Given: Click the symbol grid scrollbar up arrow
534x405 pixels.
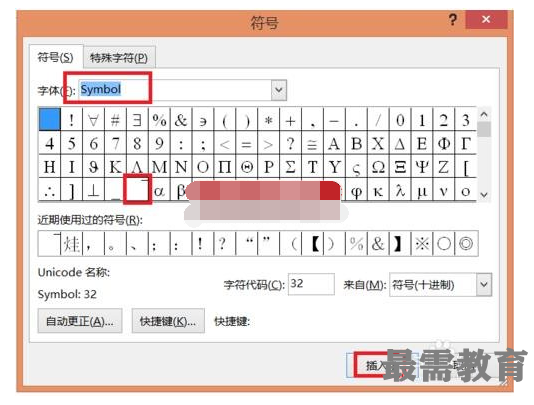Looking at the screenshot, I should tap(484, 115).
